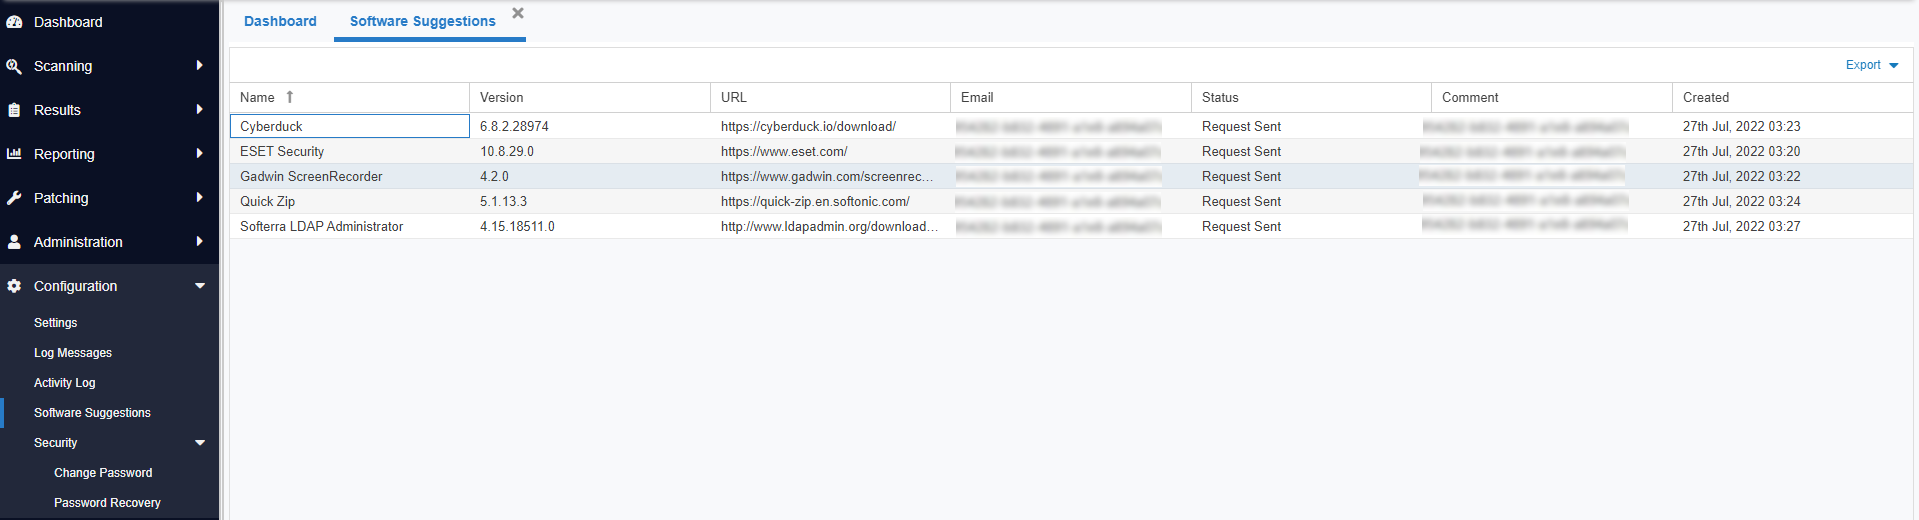
Task: Click the ldapadmin.org download URL cell
Action: coord(829,226)
